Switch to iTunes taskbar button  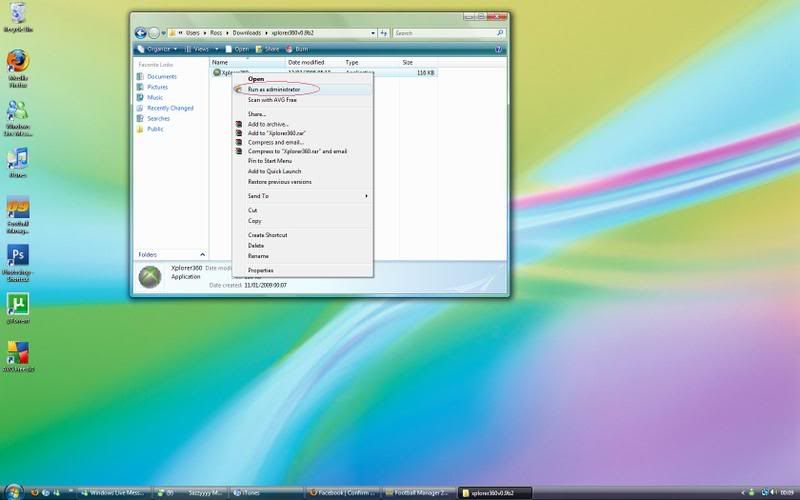(267, 493)
